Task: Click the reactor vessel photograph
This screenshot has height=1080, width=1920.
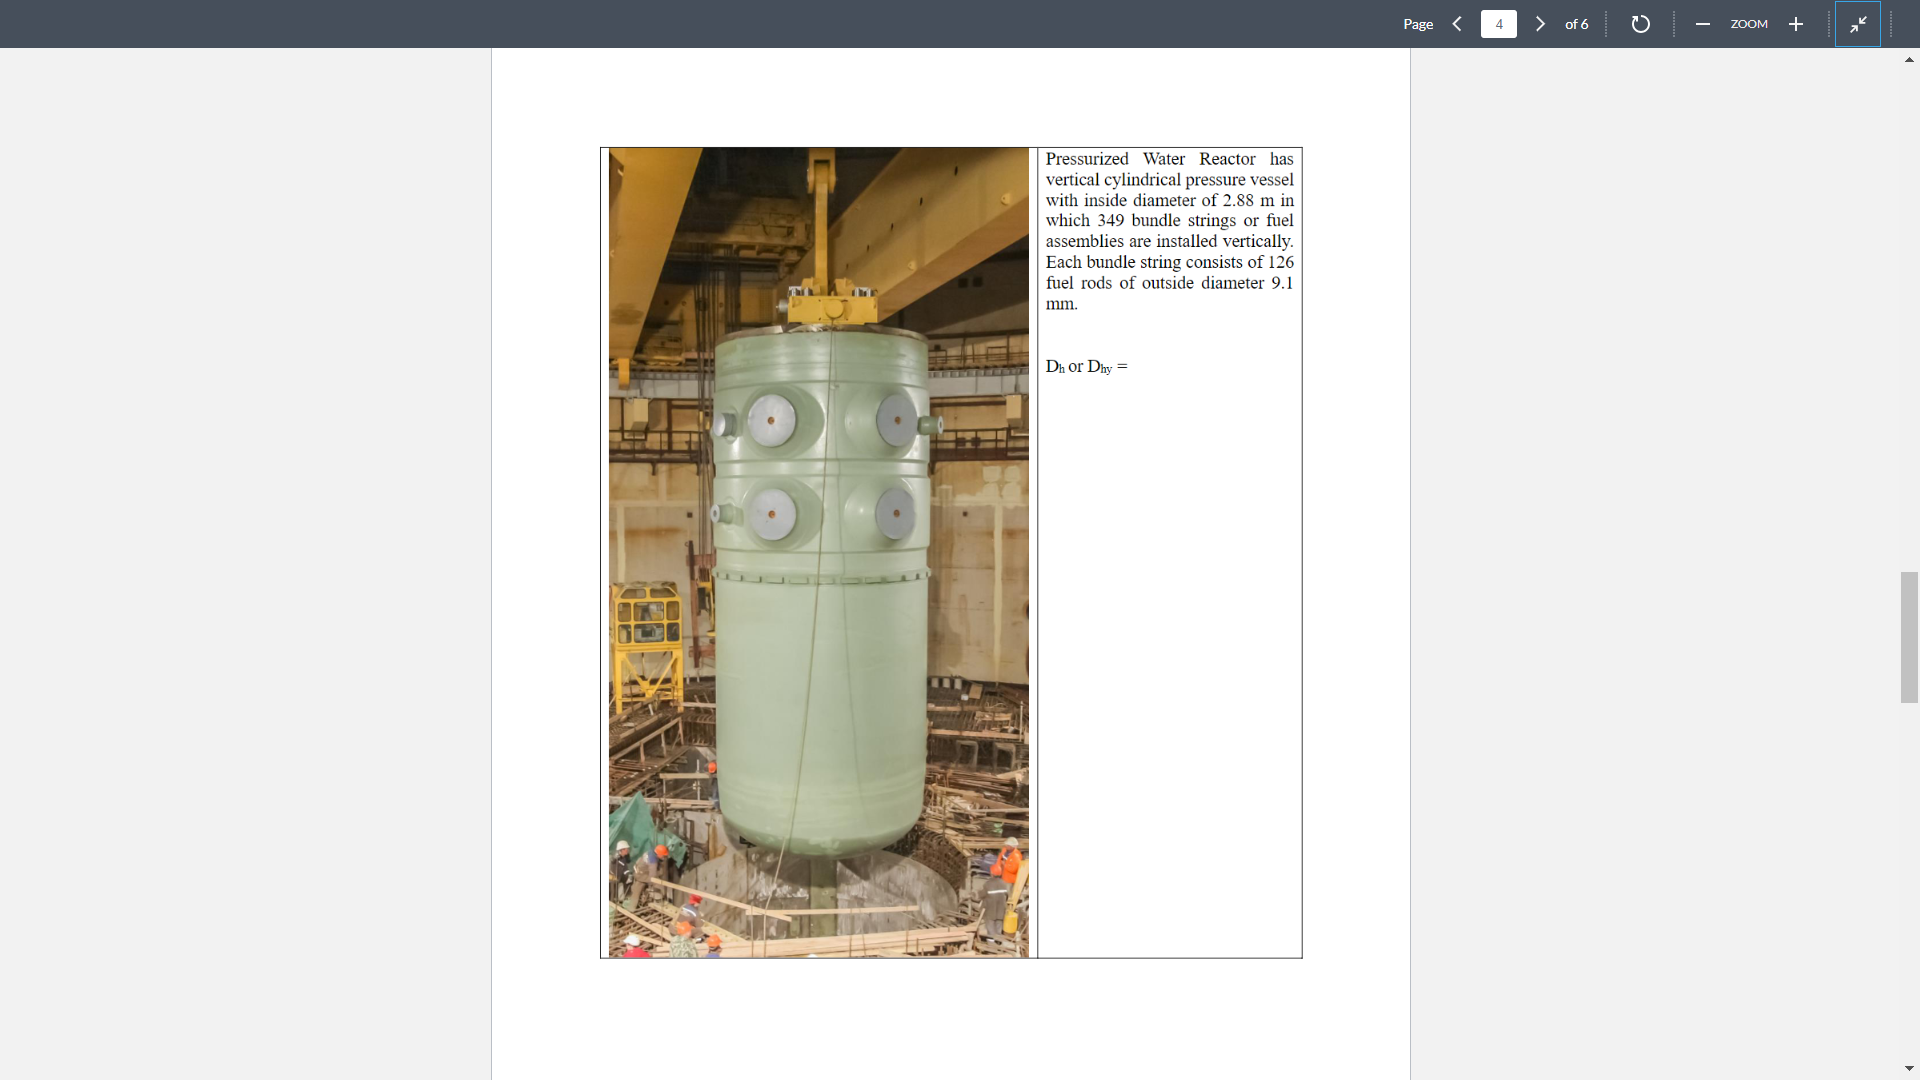Action: [x=820, y=550]
